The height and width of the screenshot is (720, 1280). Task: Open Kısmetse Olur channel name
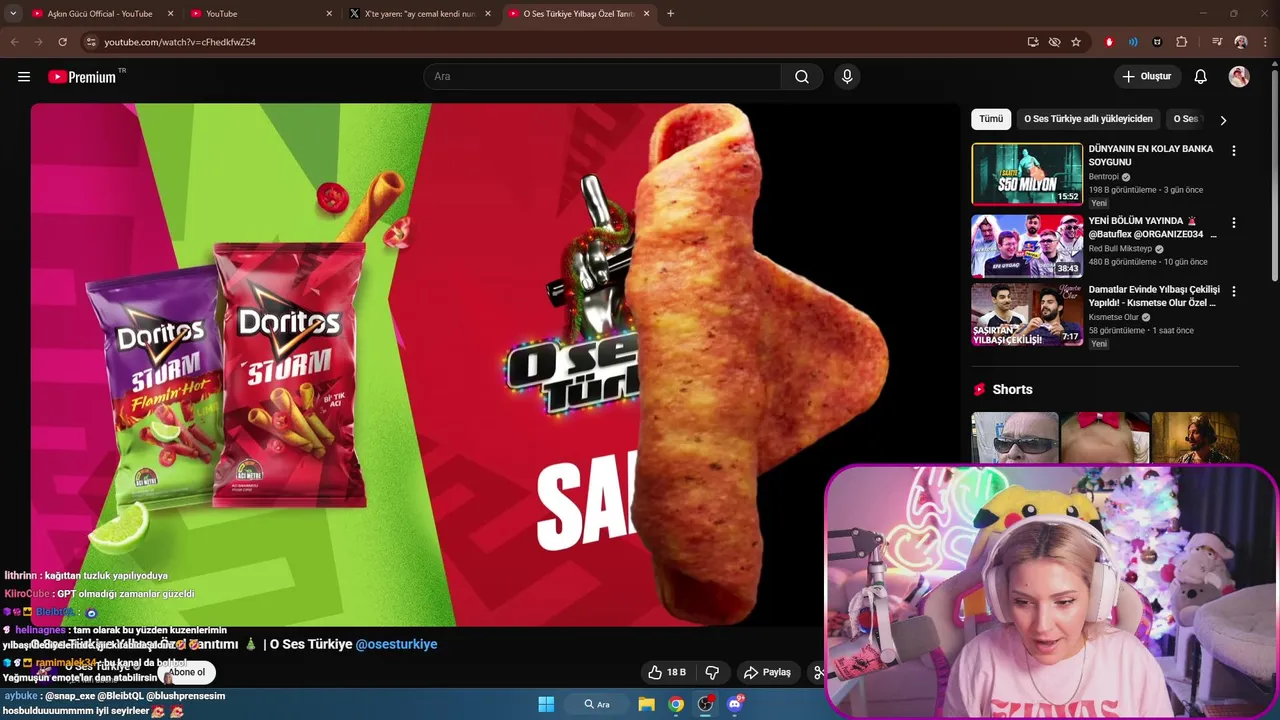(x=1114, y=318)
